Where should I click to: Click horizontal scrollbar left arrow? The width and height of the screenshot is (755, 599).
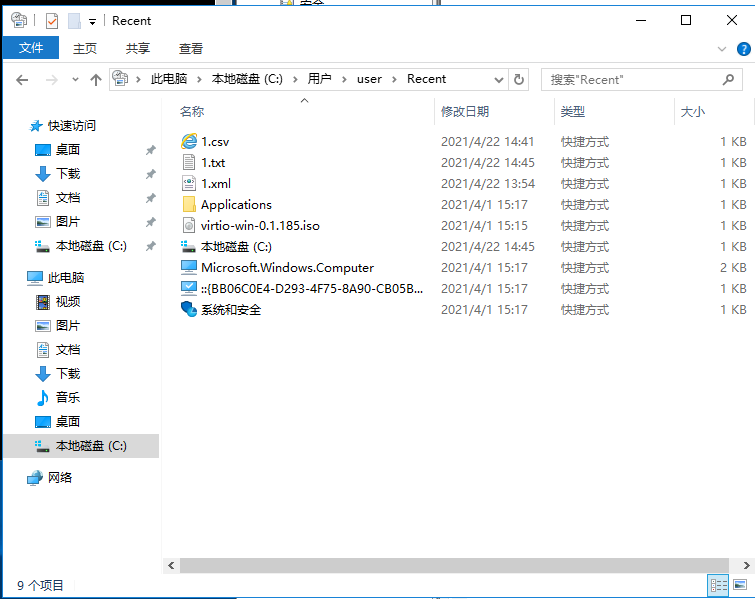point(171,566)
